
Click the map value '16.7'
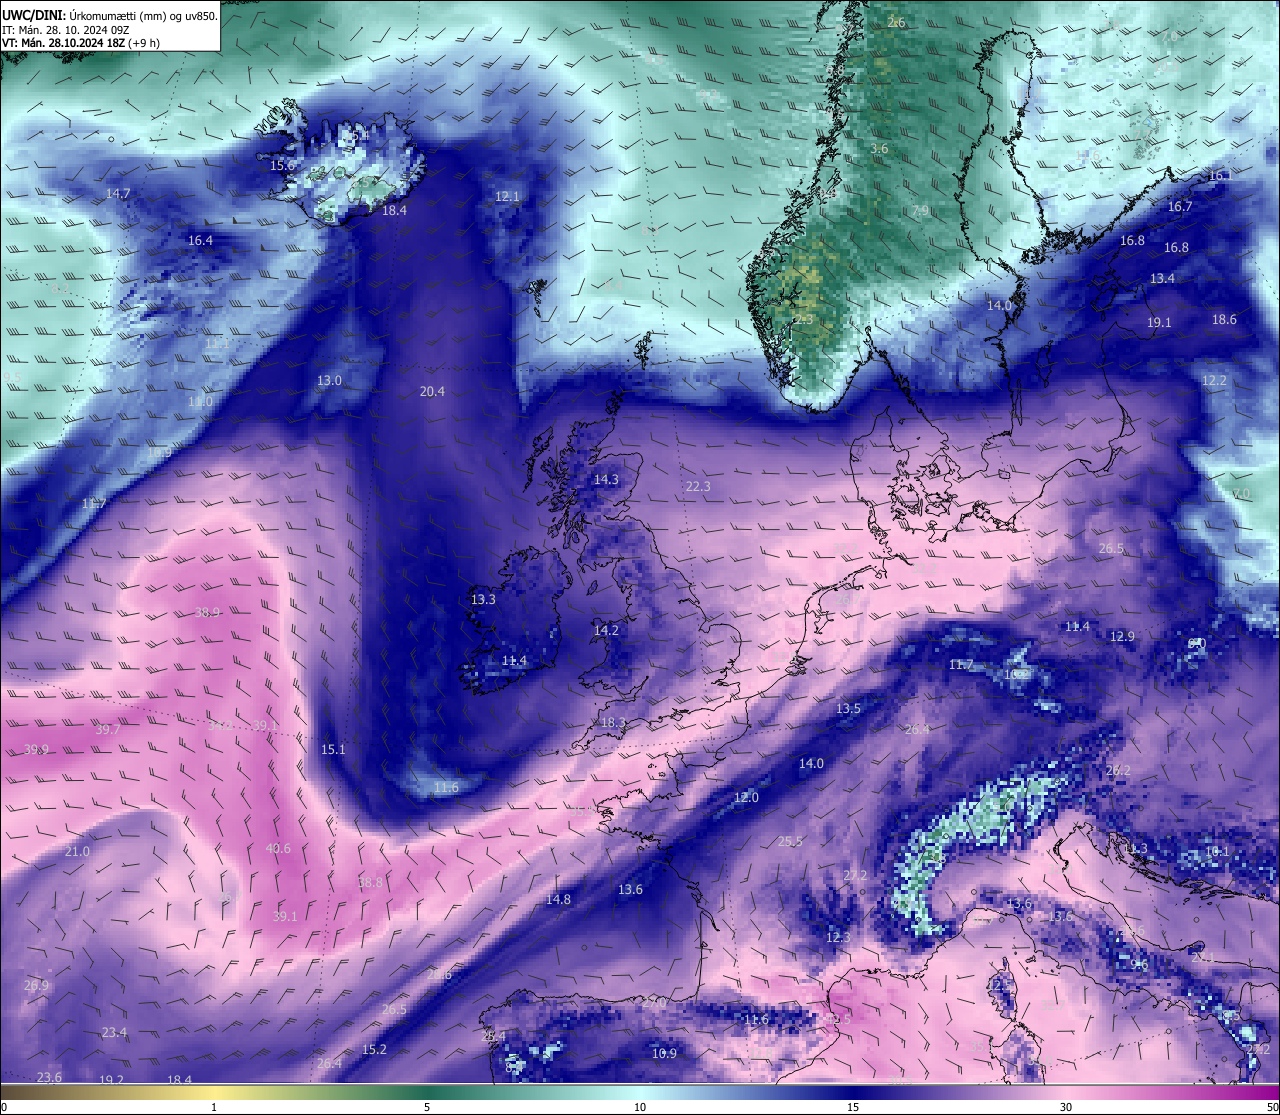[x=1180, y=207]
